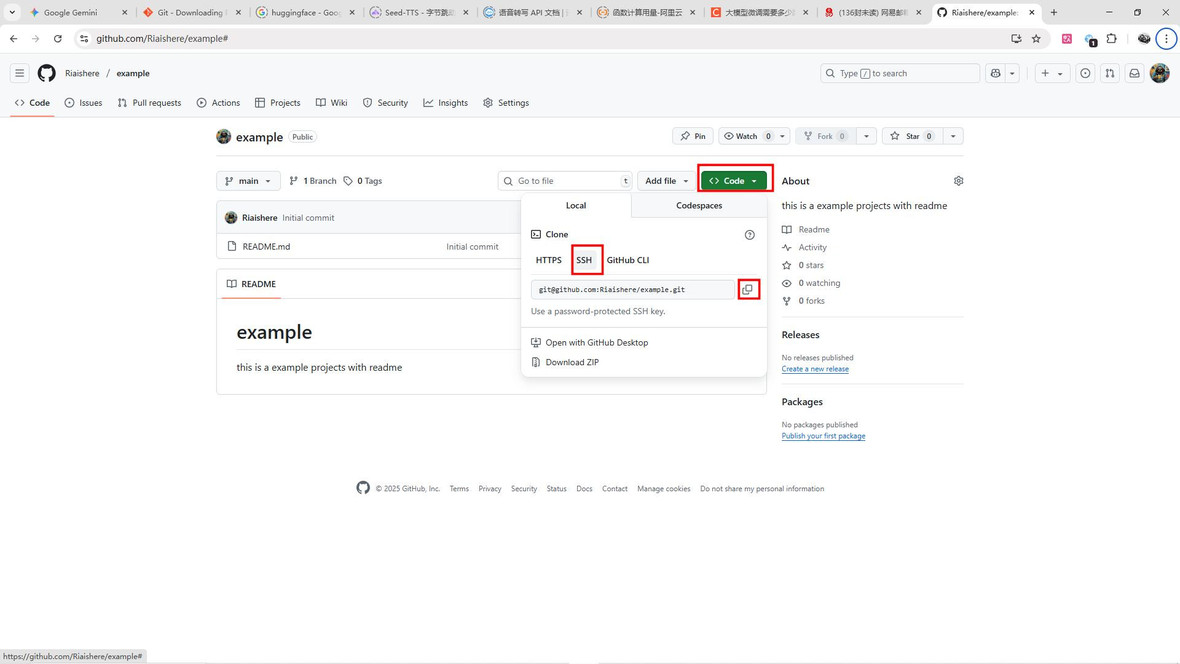Screen dimensions: 1180x664
Task: Open the browser extensions puzzle icon
Action: tap(1112, 38)
